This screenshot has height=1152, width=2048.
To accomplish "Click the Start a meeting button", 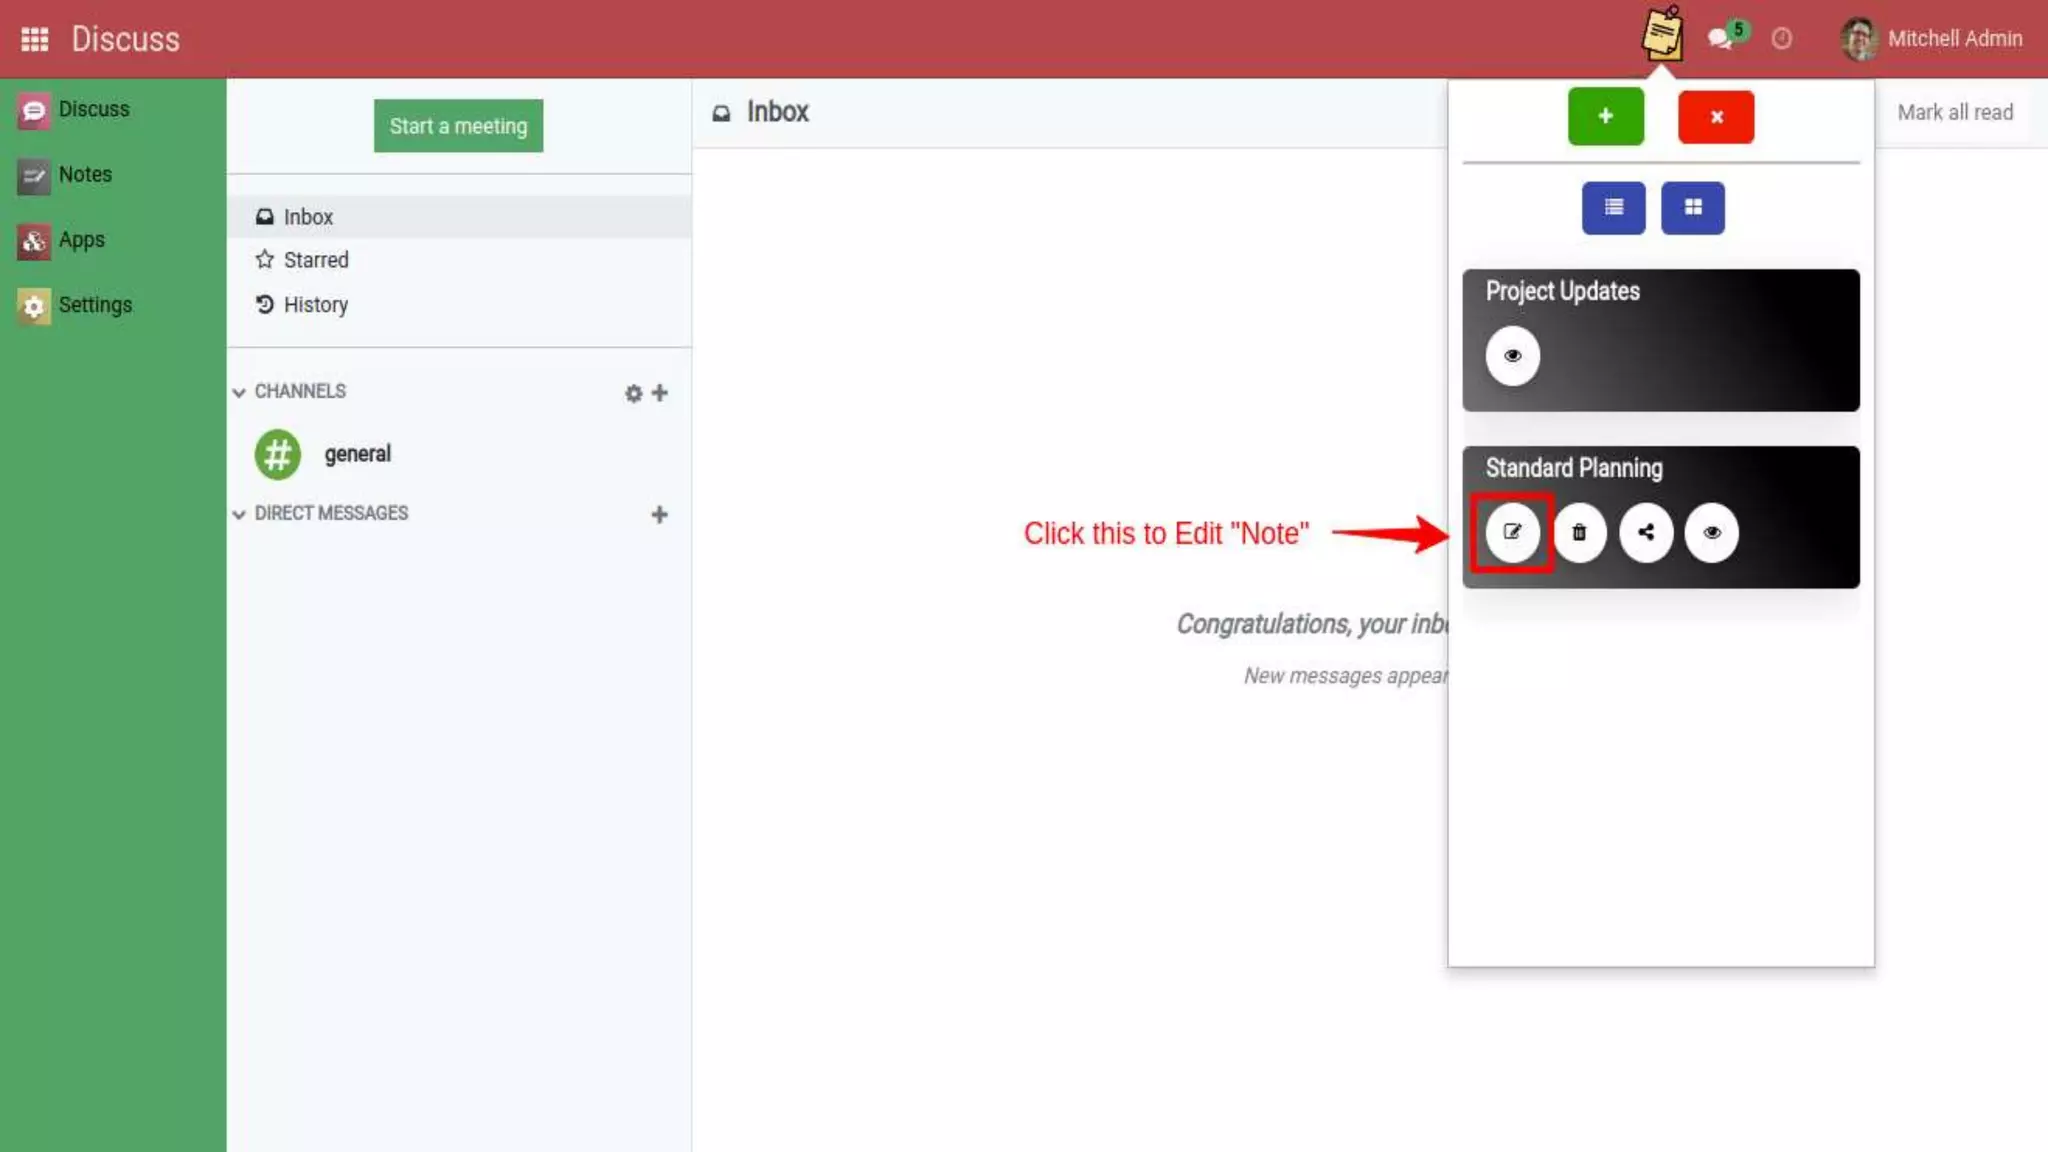I will click(x=458, y=126).
